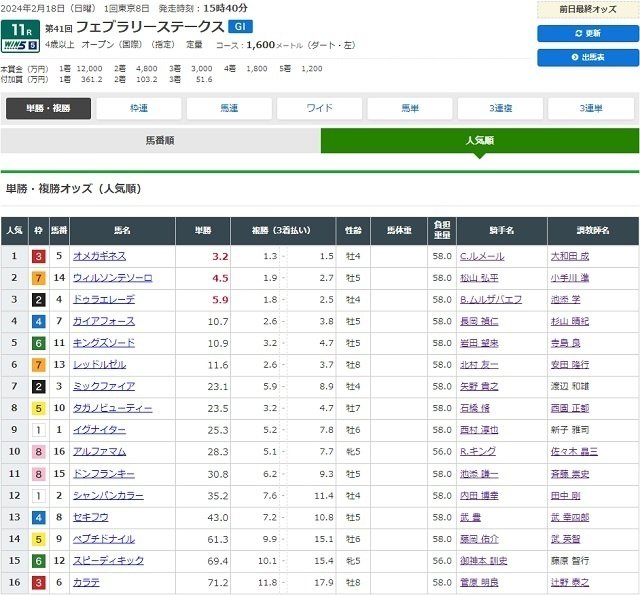Open jockey link 松山 弘平
This screenshot has height=595, width=640.
coord(479,278)
